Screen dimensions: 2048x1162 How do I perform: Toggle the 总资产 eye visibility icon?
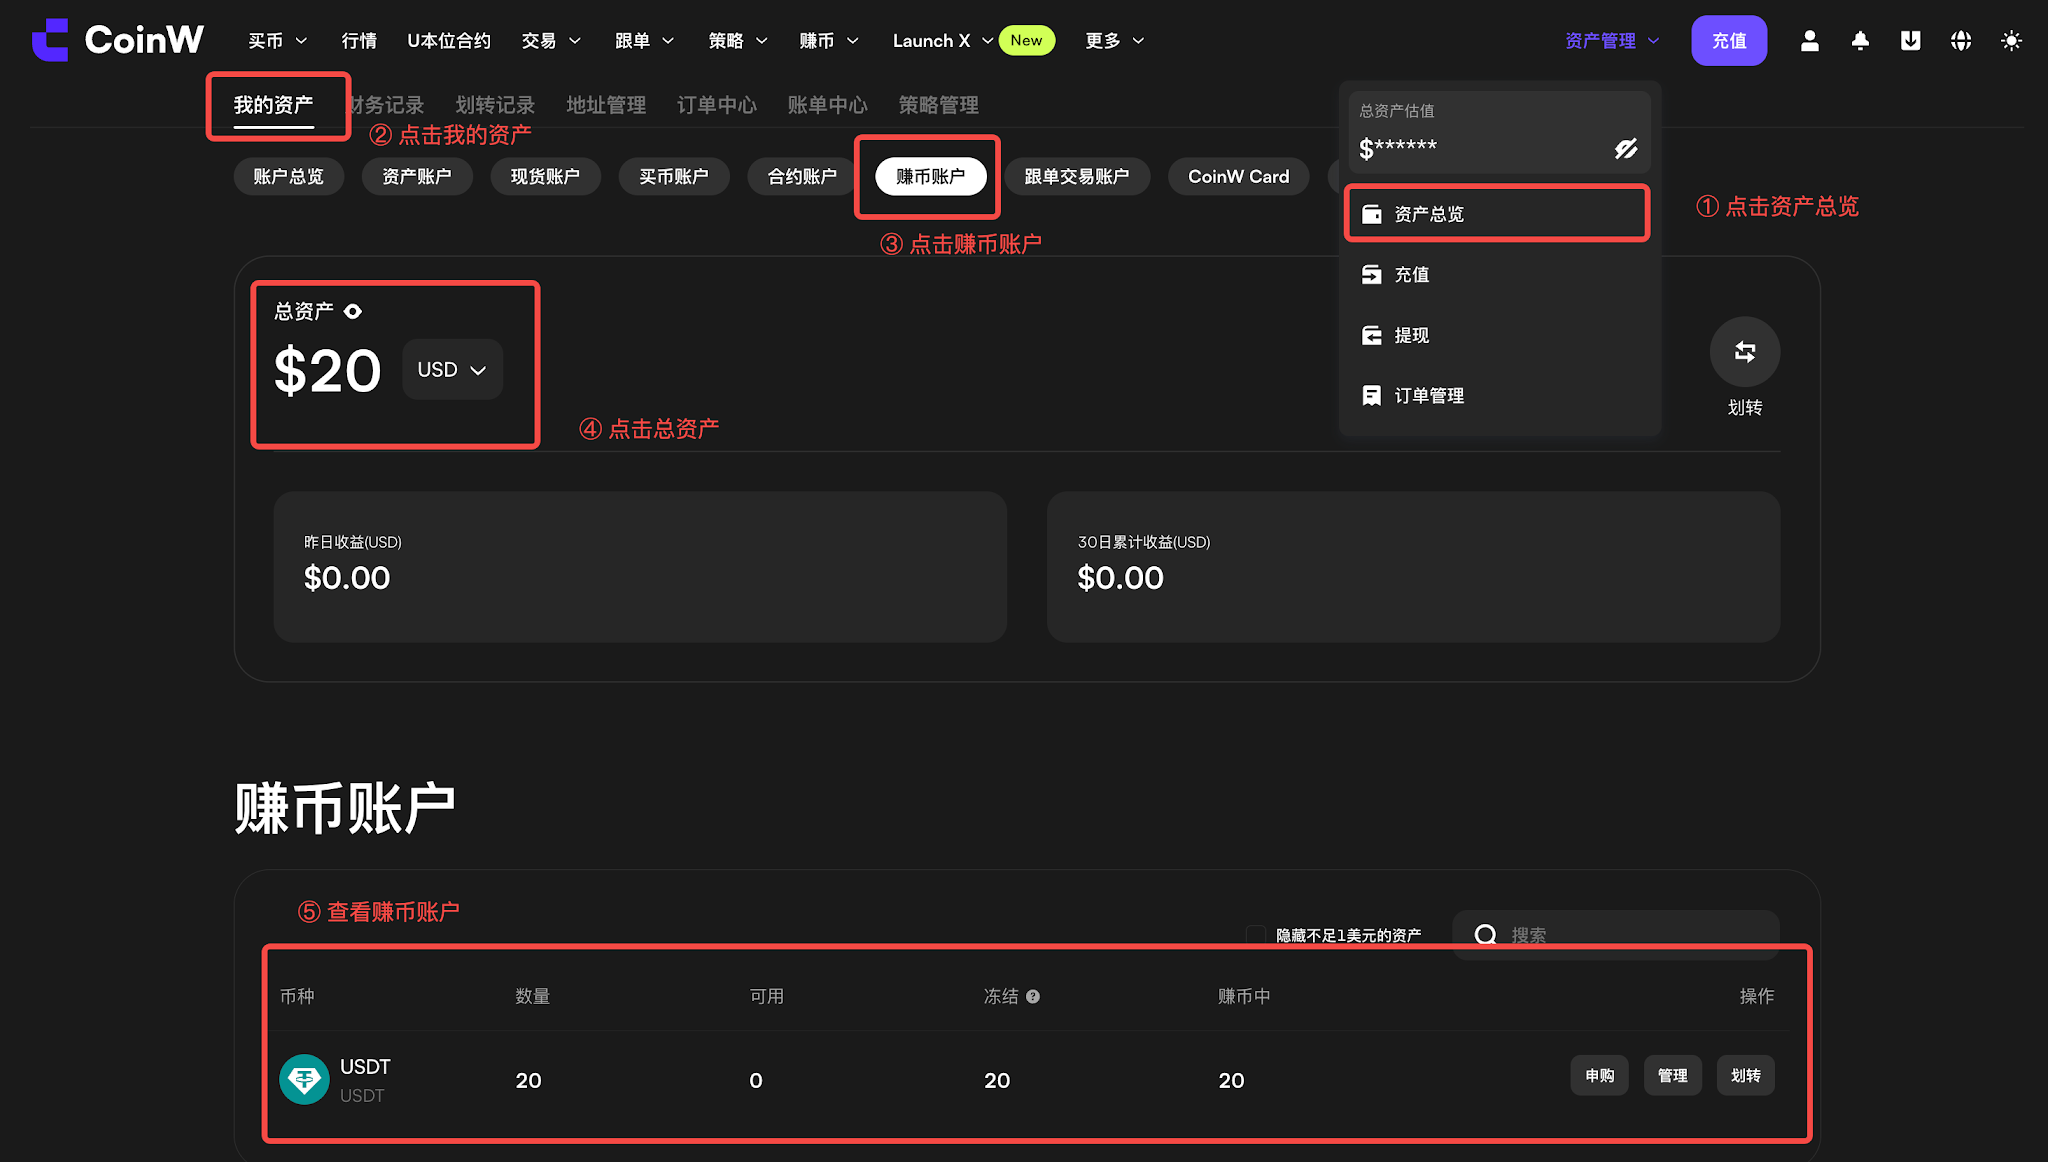point(353,311)
